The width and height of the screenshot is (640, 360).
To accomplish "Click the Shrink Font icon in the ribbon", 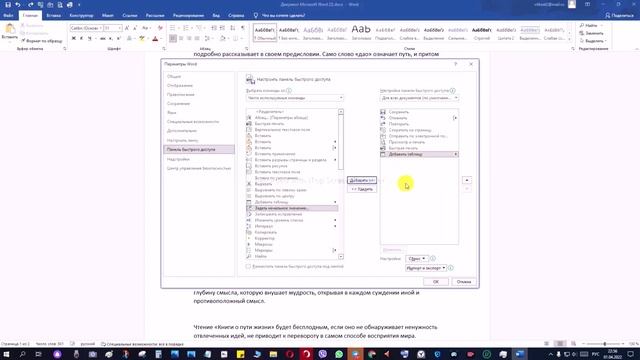I will click(x=135, y=28).
